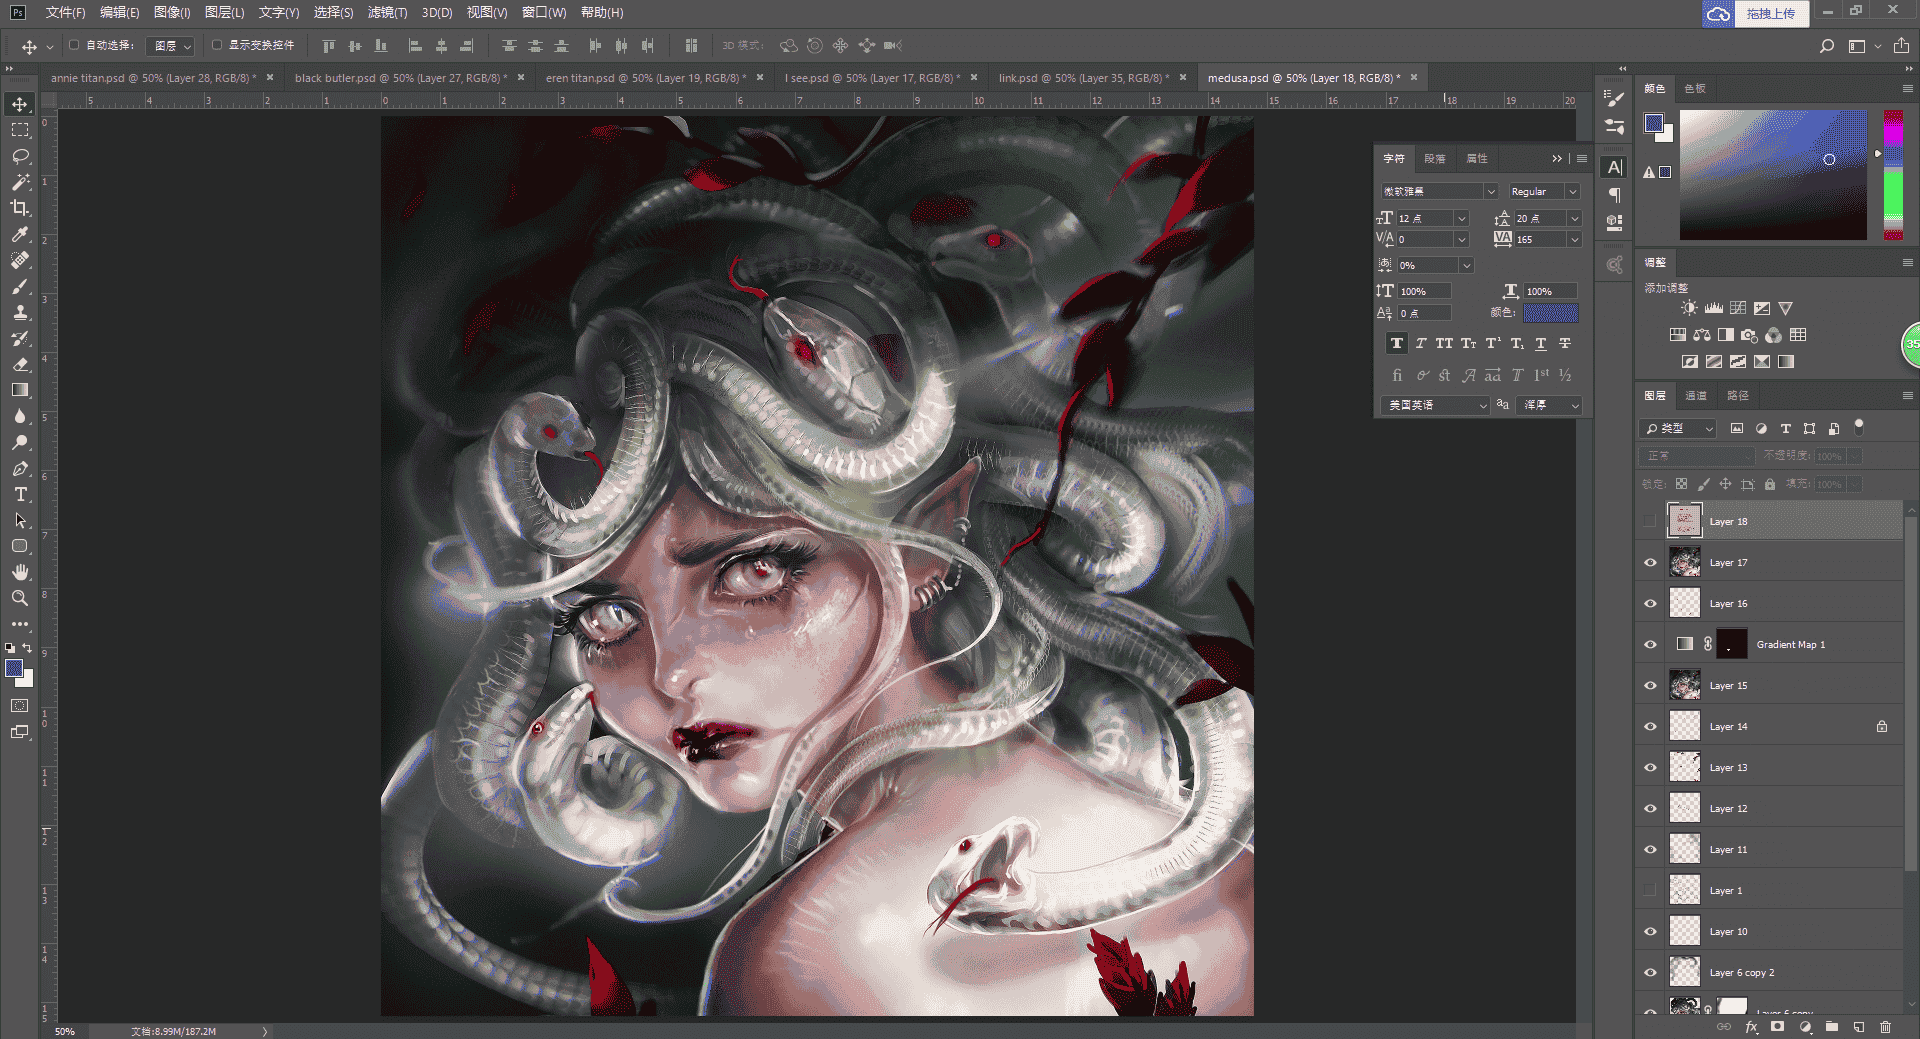
Task: Select the Rectangular Marquee tool
Action: click(20, 130)
